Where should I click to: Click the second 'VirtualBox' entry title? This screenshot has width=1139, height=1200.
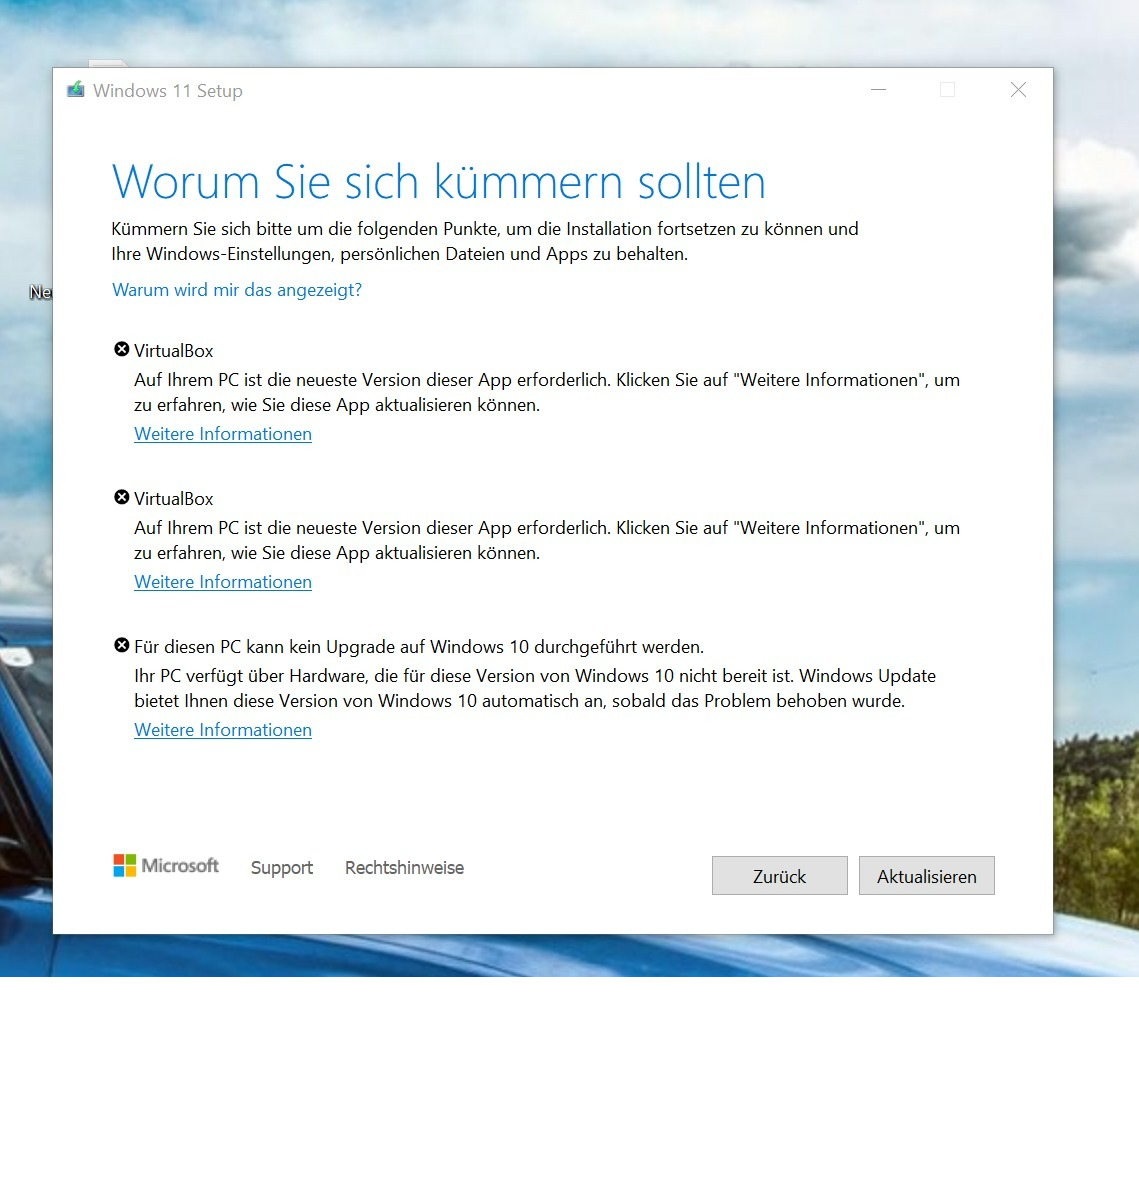tap(174, 499)
